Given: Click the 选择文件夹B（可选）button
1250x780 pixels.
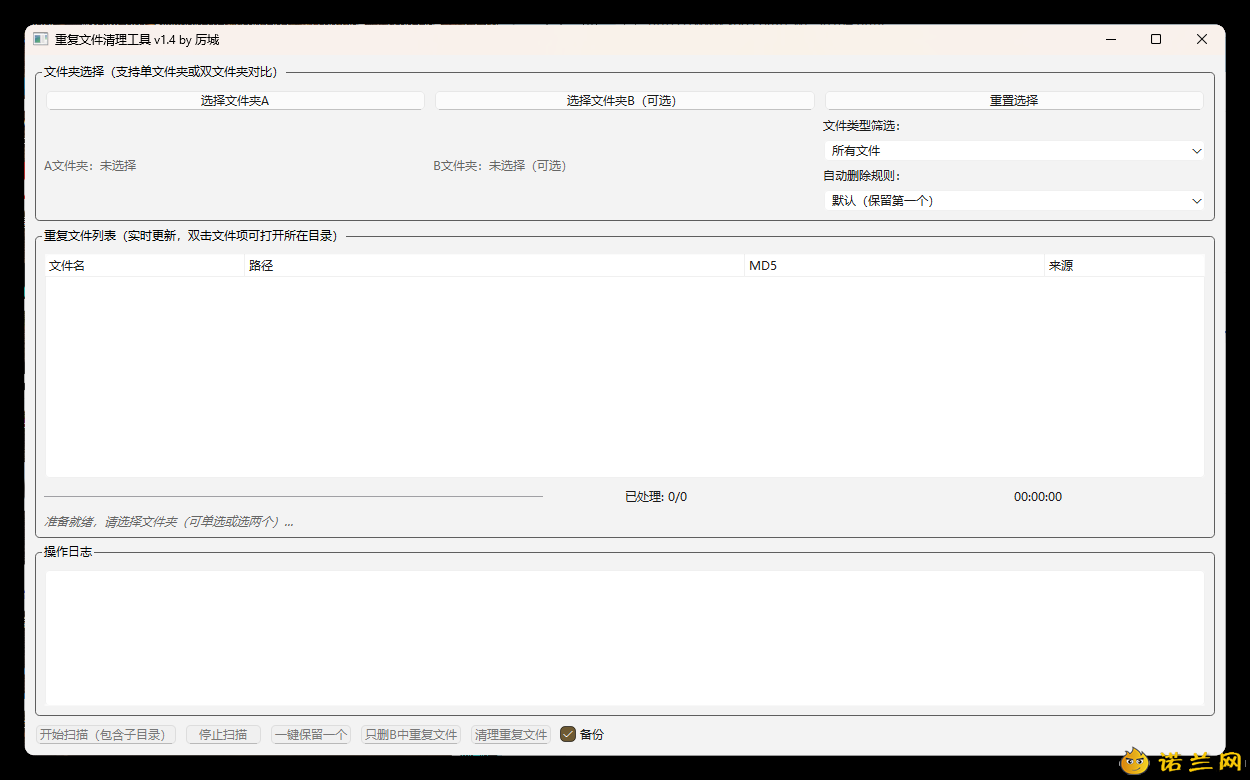Looking at the screenshot, I should 625,101.
